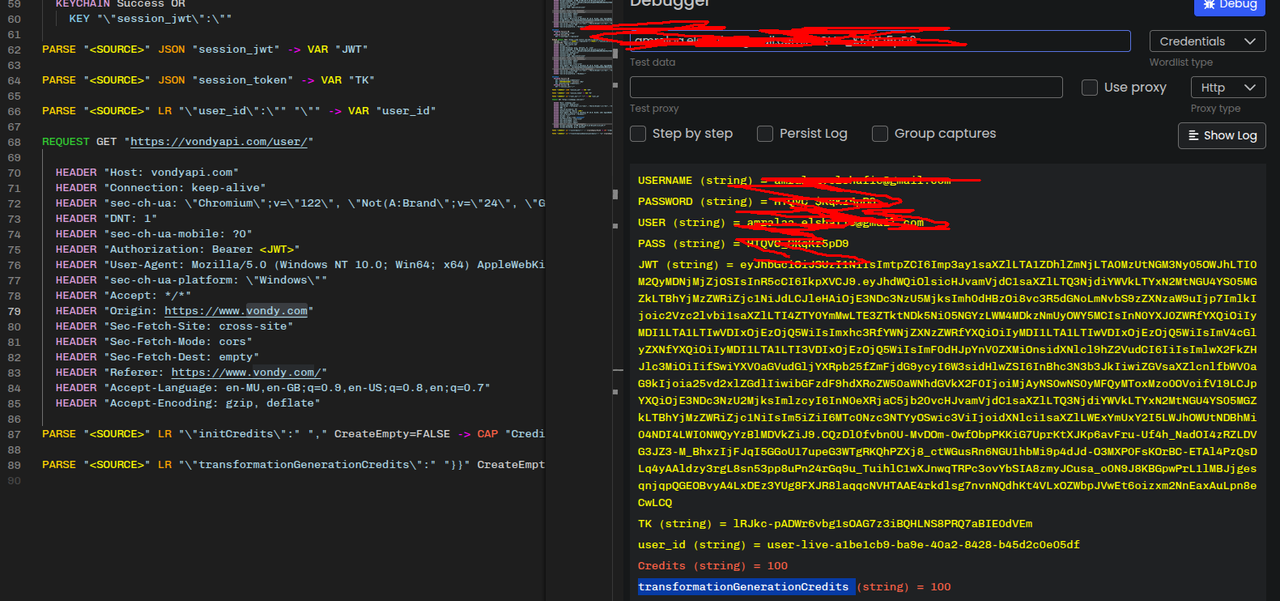Click the HEADER "Accept: */*" line
Image resolution: width=1280 pixels, height=601 pixels.
click(124, 295)
